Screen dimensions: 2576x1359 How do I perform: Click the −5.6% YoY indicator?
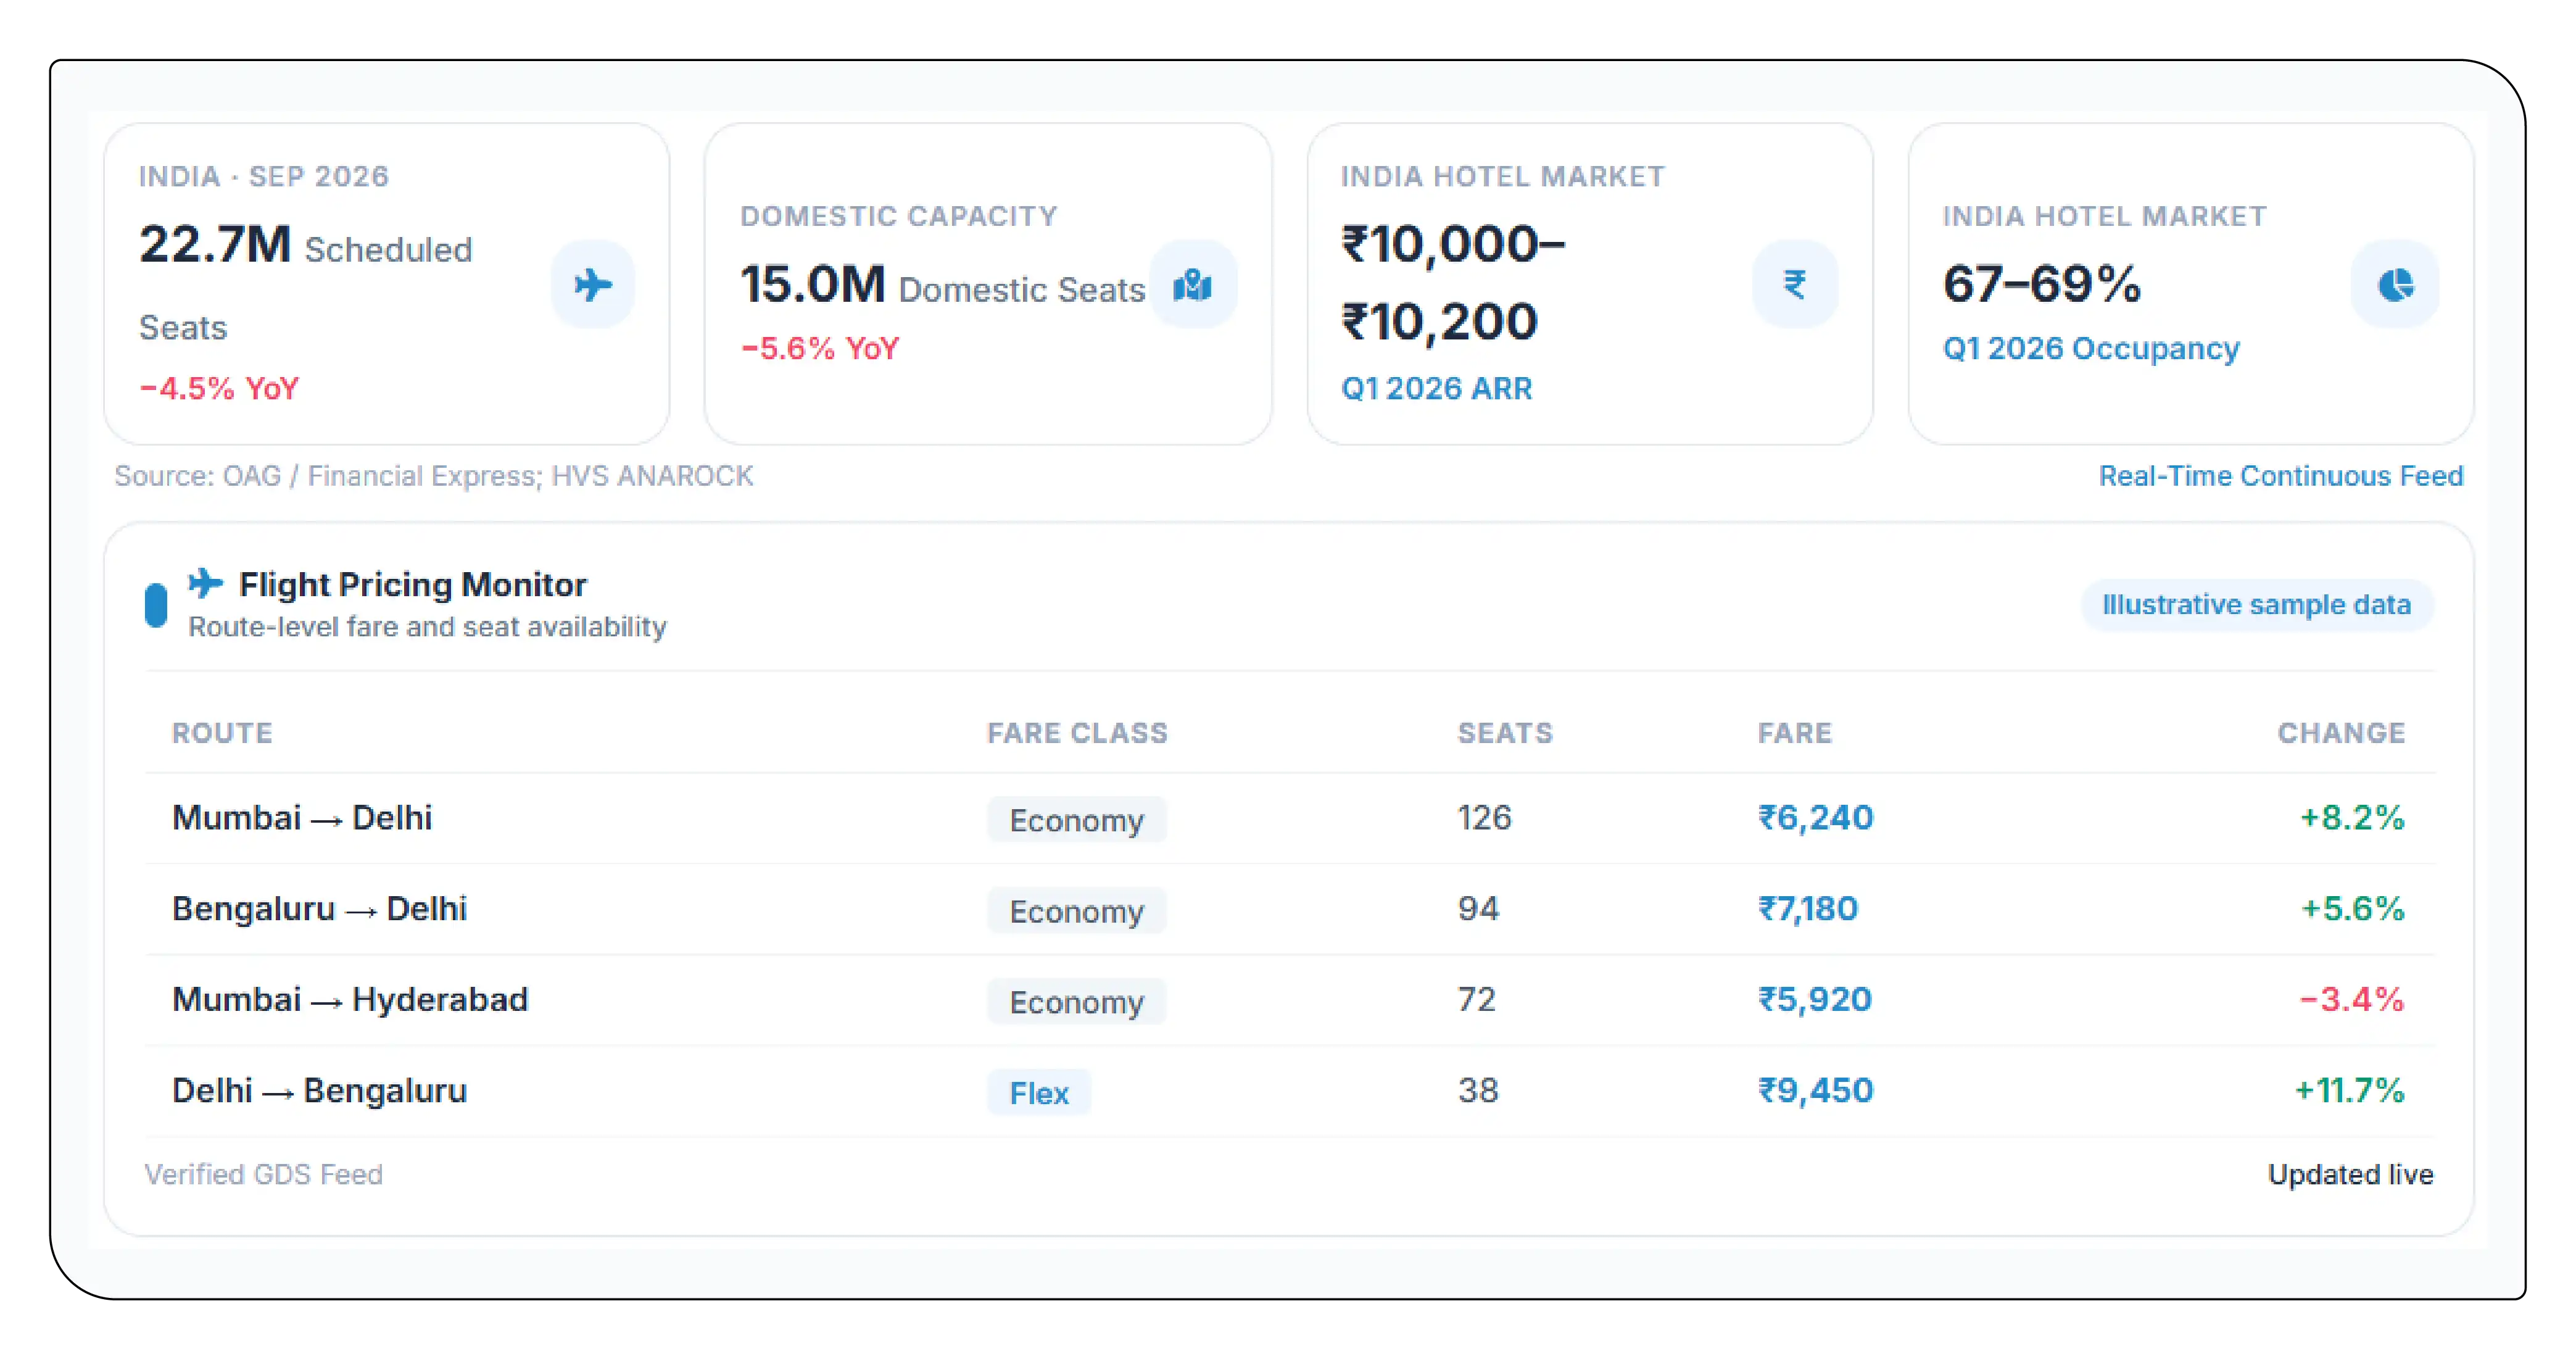[820, 349]
